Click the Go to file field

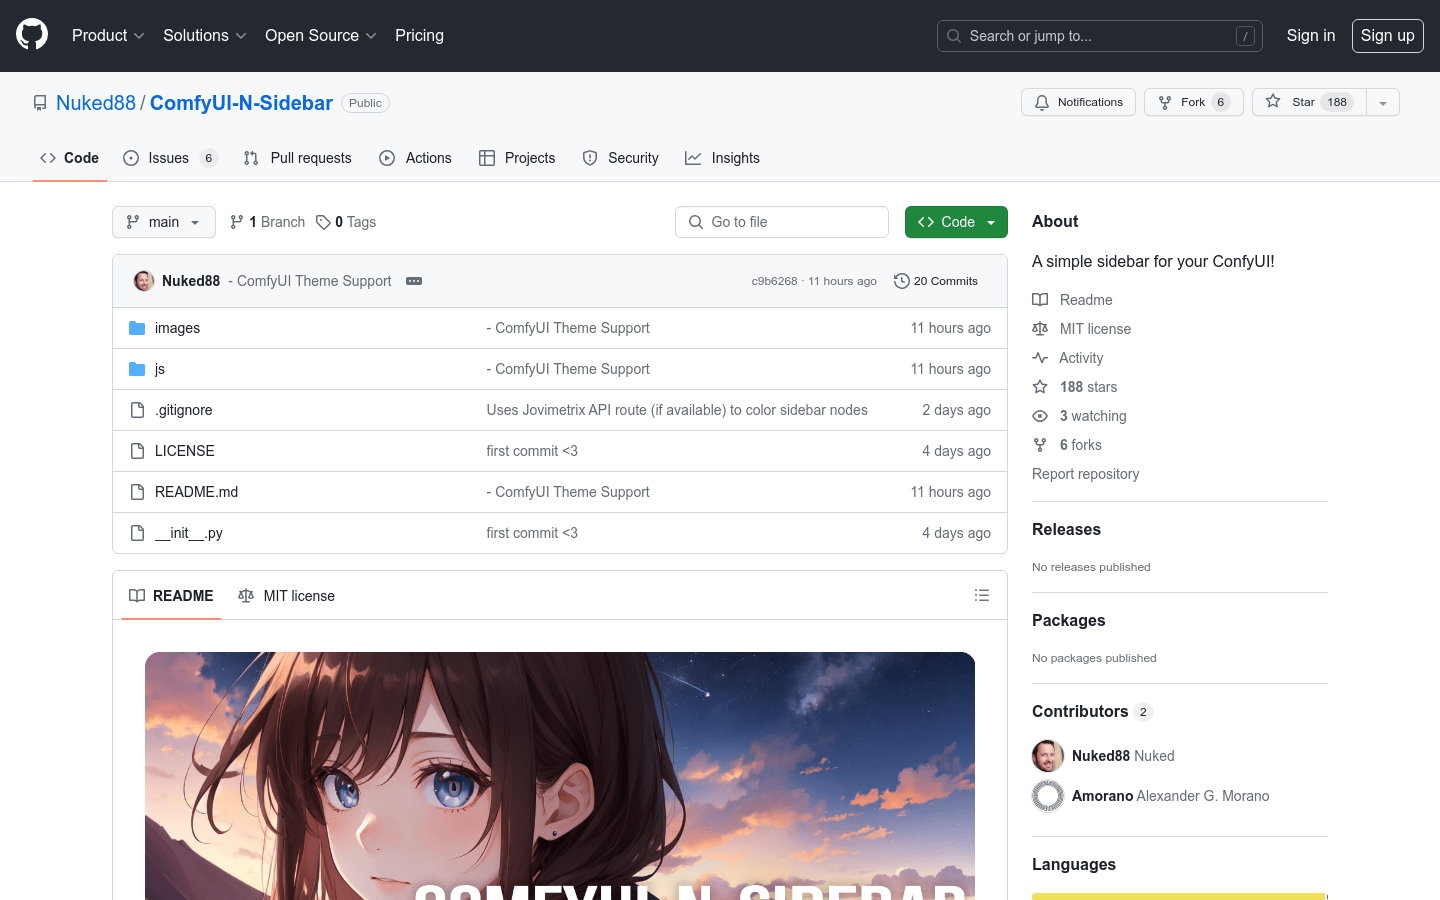click(x=782, y=221)
